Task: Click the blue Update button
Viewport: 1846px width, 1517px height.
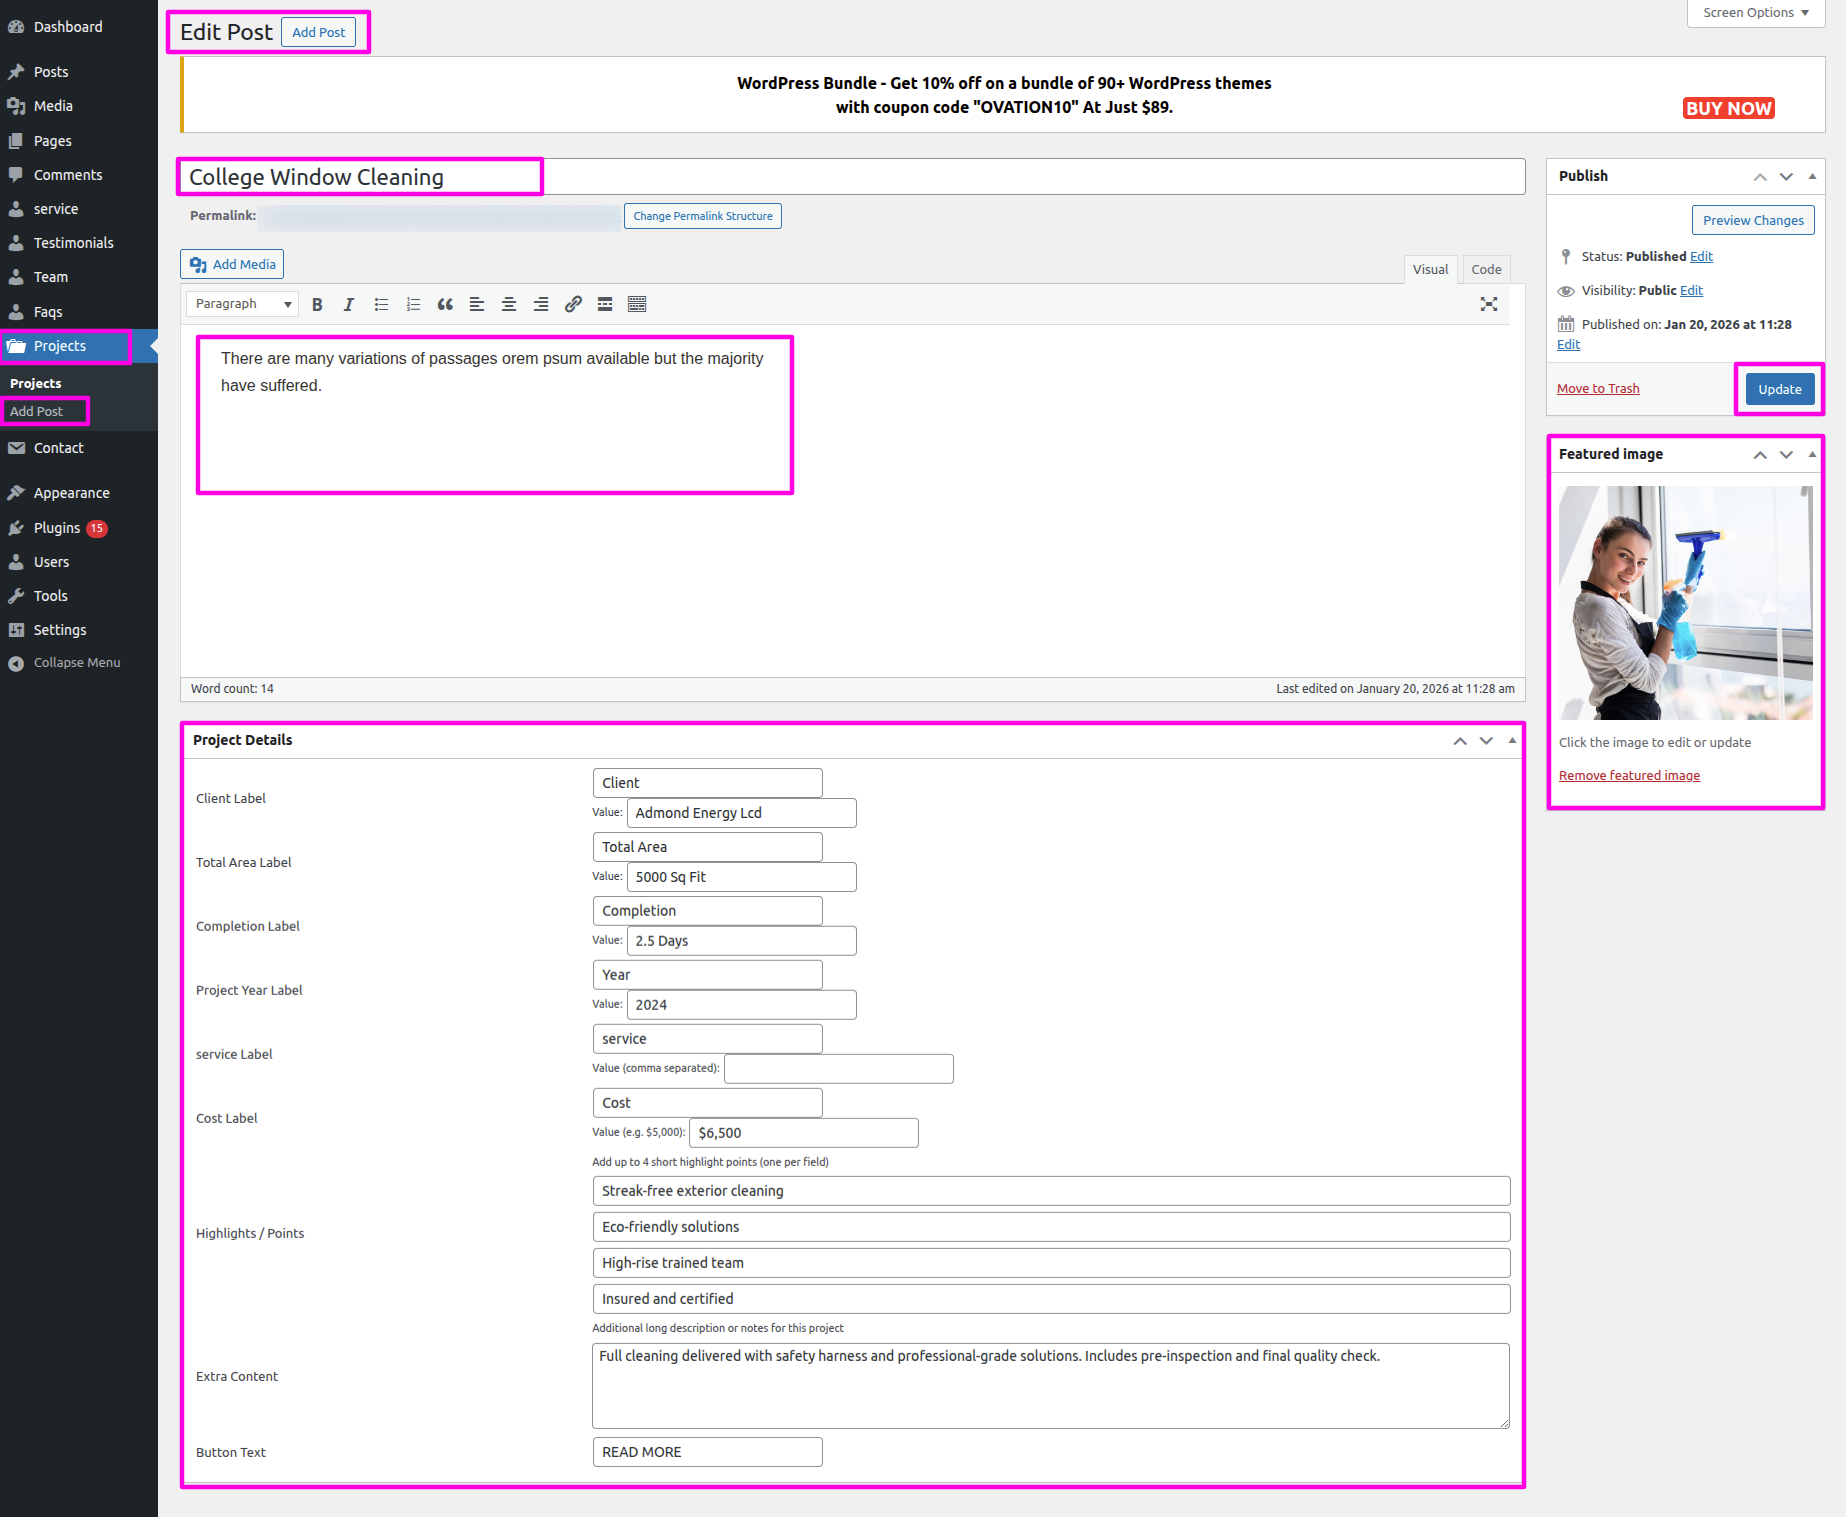Action: (x=1779, y=390)
